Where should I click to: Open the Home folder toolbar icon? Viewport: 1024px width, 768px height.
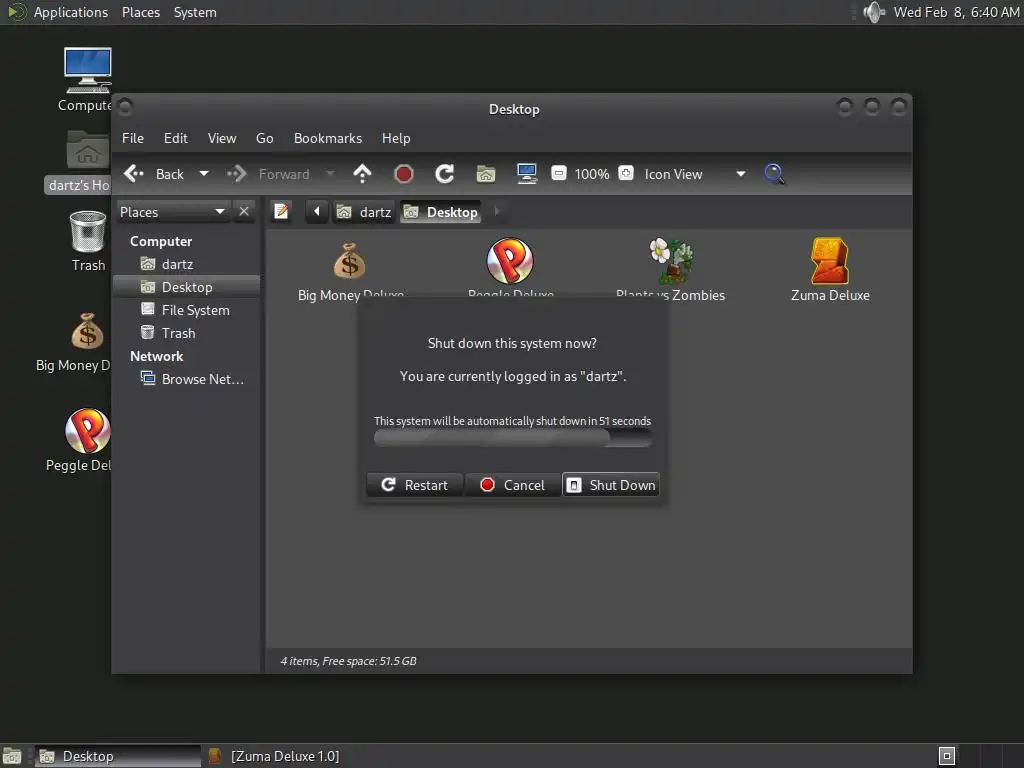tap(486, 174)
